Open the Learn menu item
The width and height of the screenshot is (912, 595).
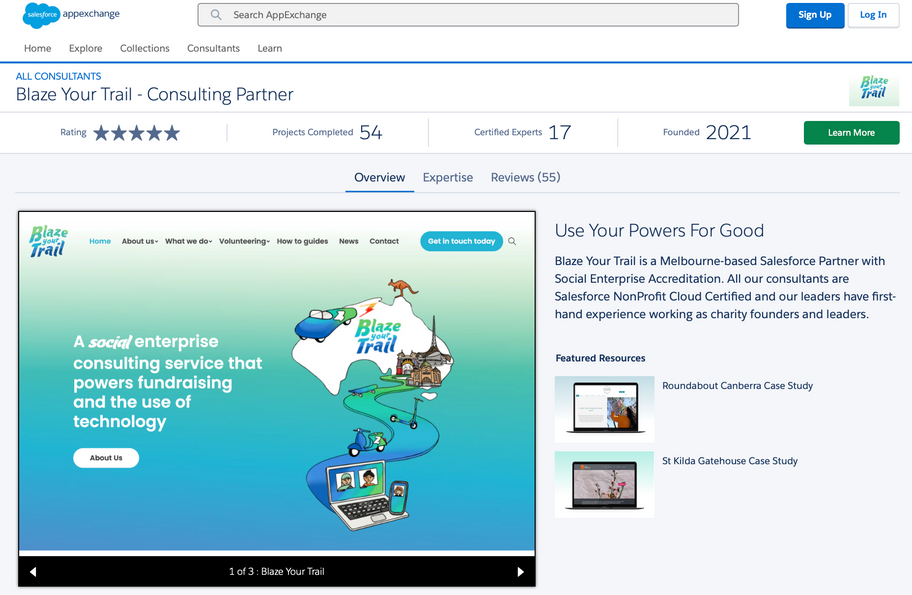269,48
